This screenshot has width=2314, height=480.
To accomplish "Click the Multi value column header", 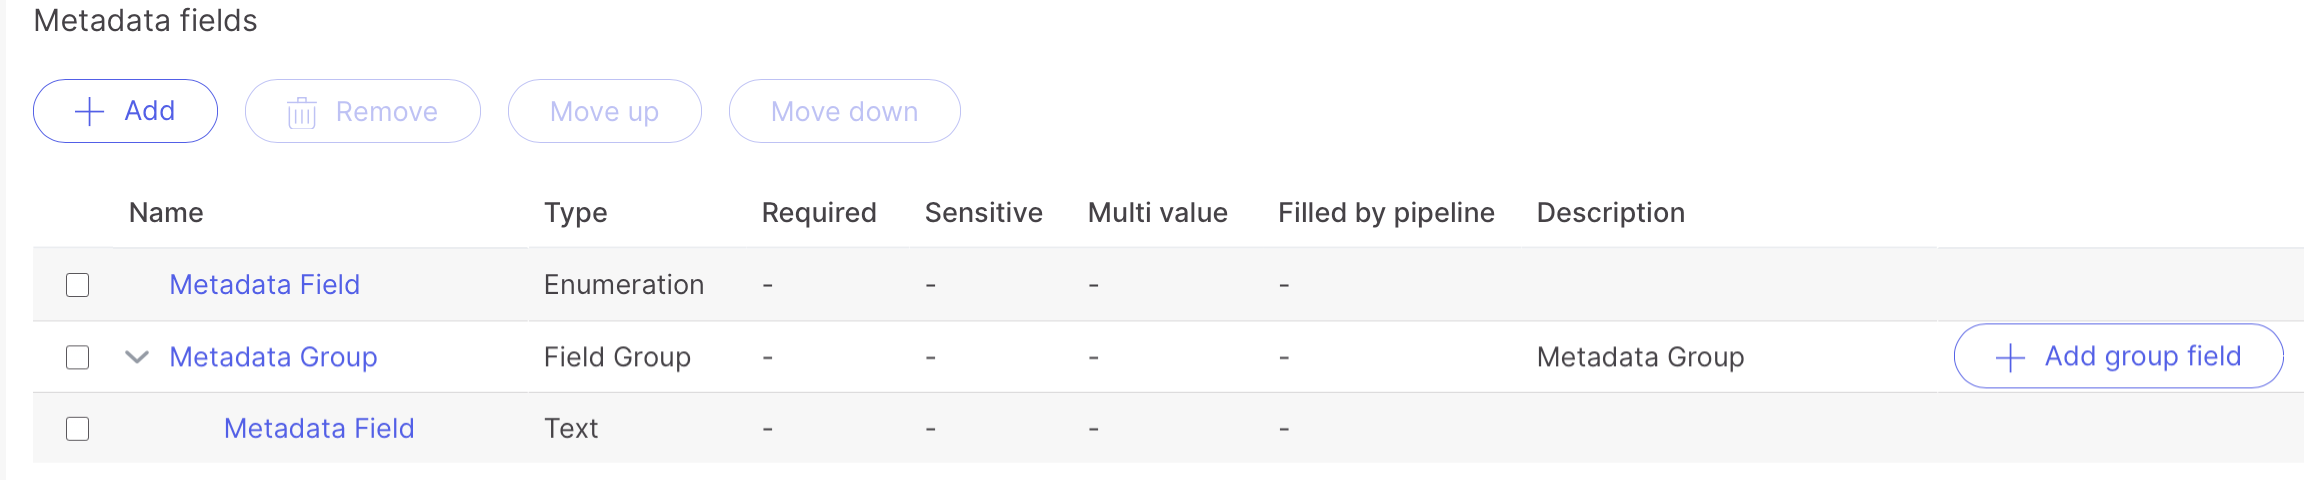I will point(1157,213).
